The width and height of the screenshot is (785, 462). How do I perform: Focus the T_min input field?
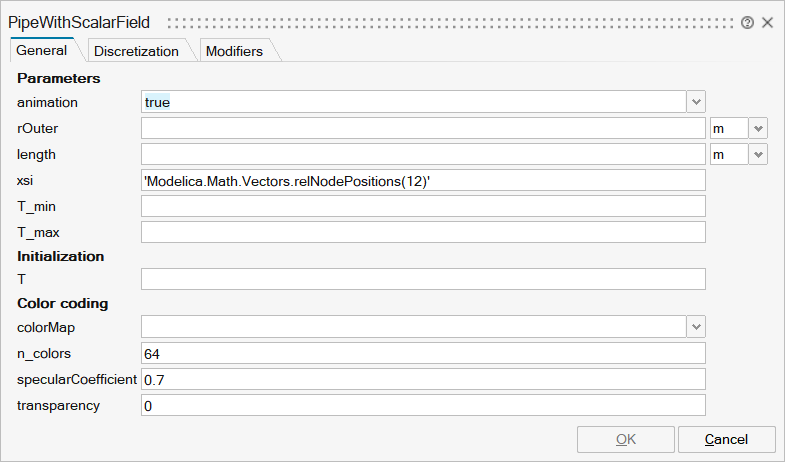pos(423,206)
